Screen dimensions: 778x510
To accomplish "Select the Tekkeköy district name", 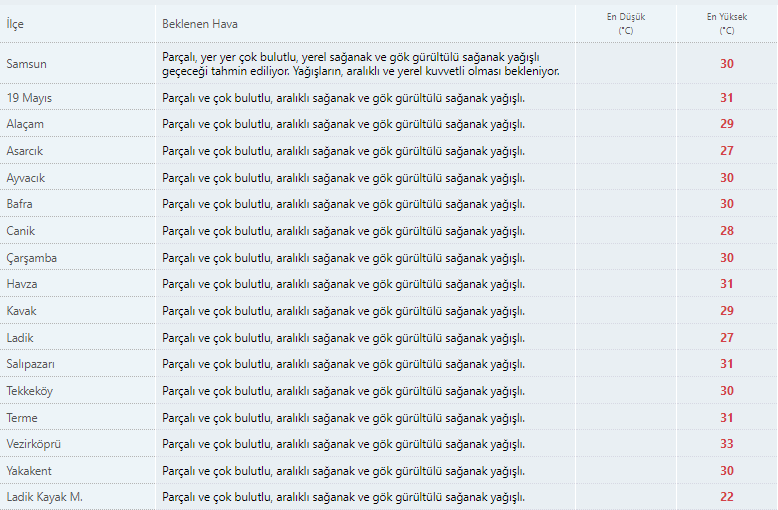I will click(29, 391).
